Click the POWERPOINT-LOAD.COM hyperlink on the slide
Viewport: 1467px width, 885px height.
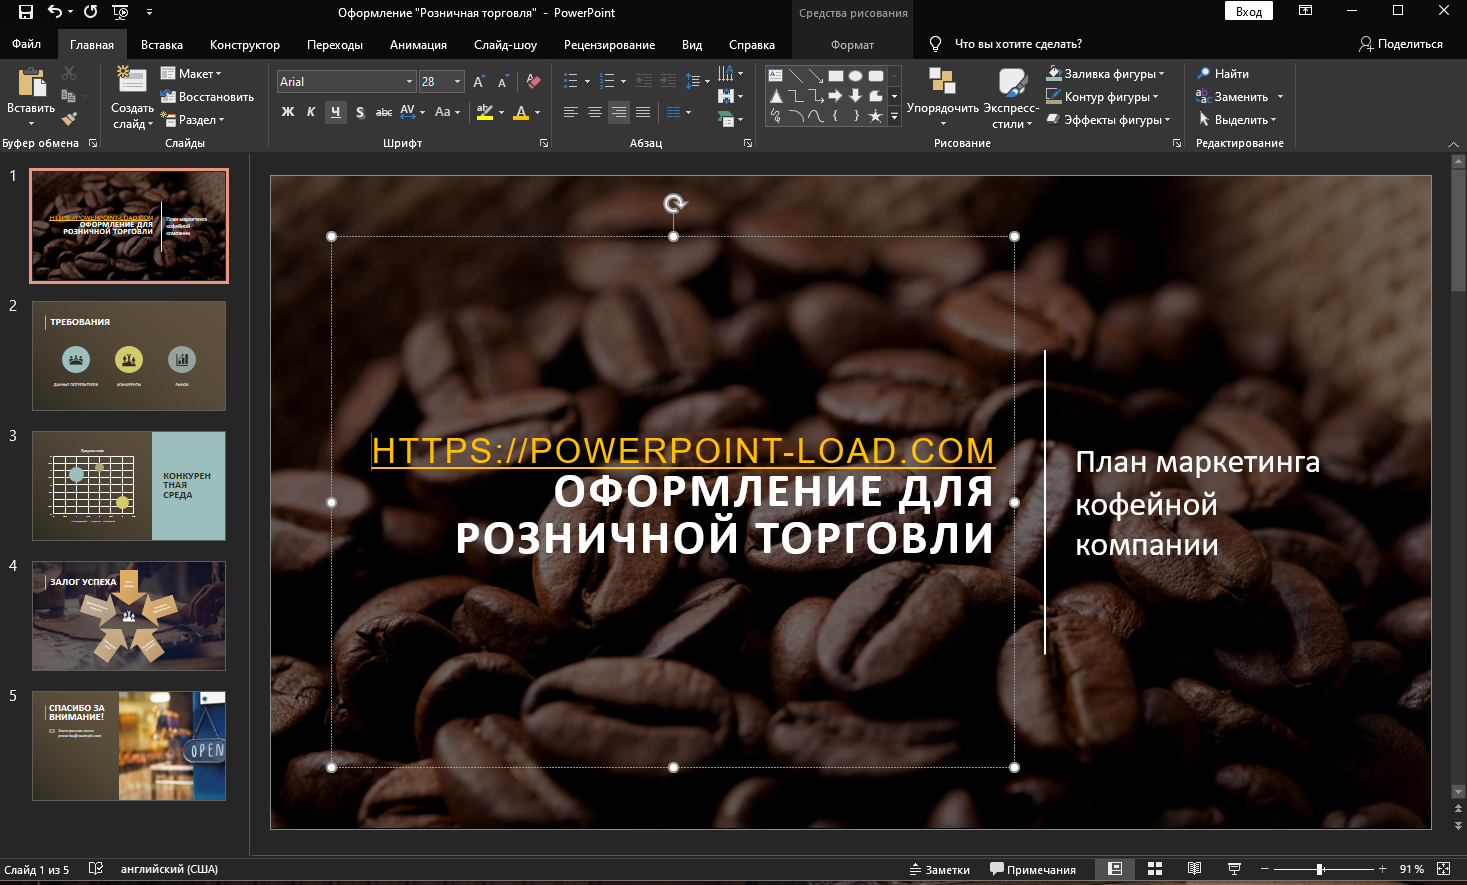683,452
